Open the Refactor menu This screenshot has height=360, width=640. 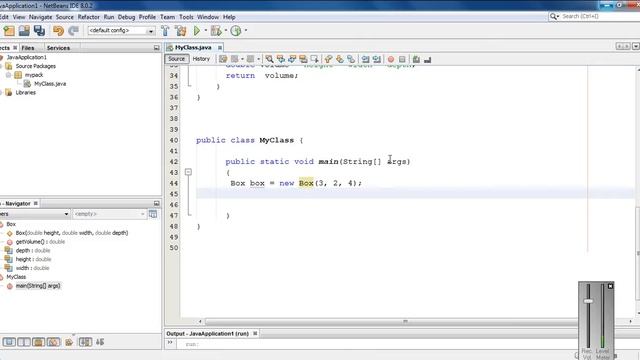click(89, 17)
